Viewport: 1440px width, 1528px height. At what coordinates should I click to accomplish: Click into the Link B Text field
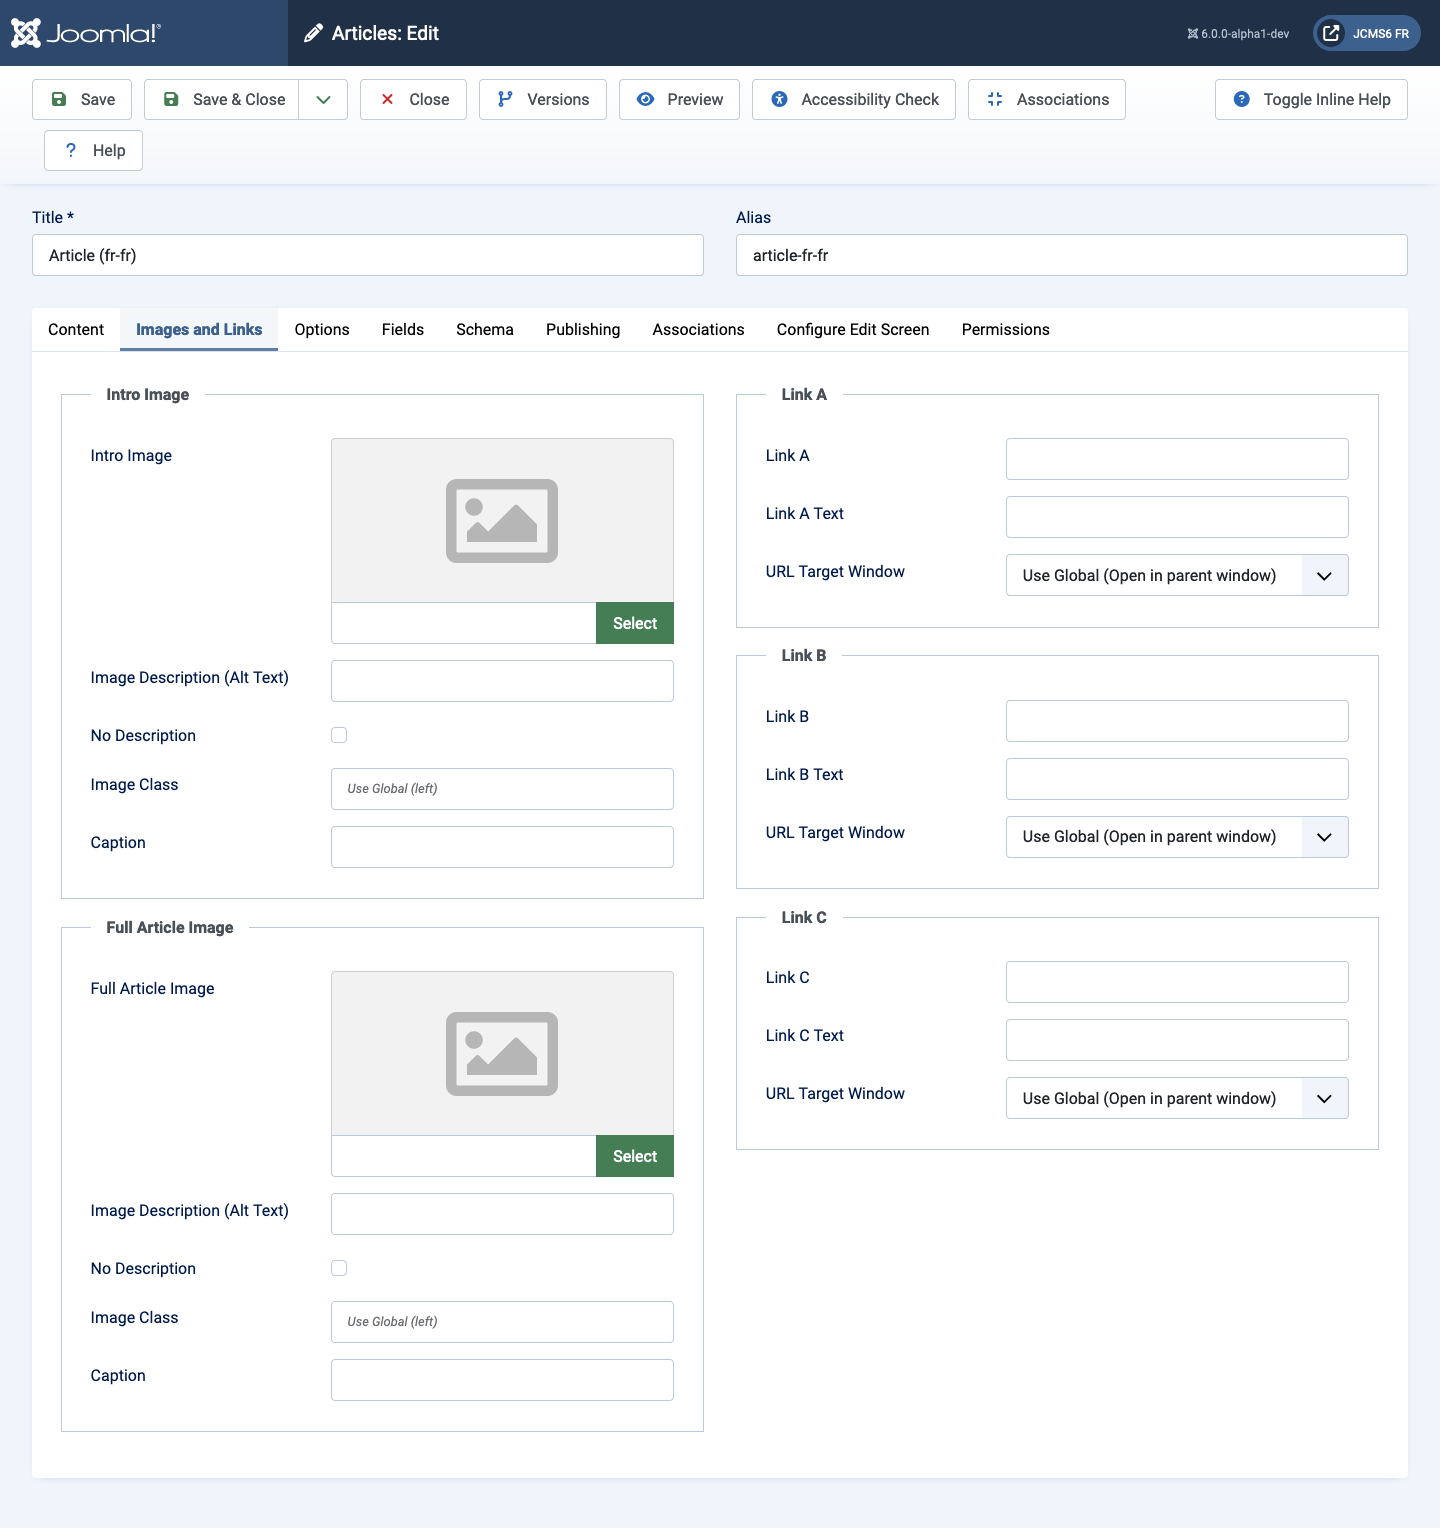(1176, 779)
